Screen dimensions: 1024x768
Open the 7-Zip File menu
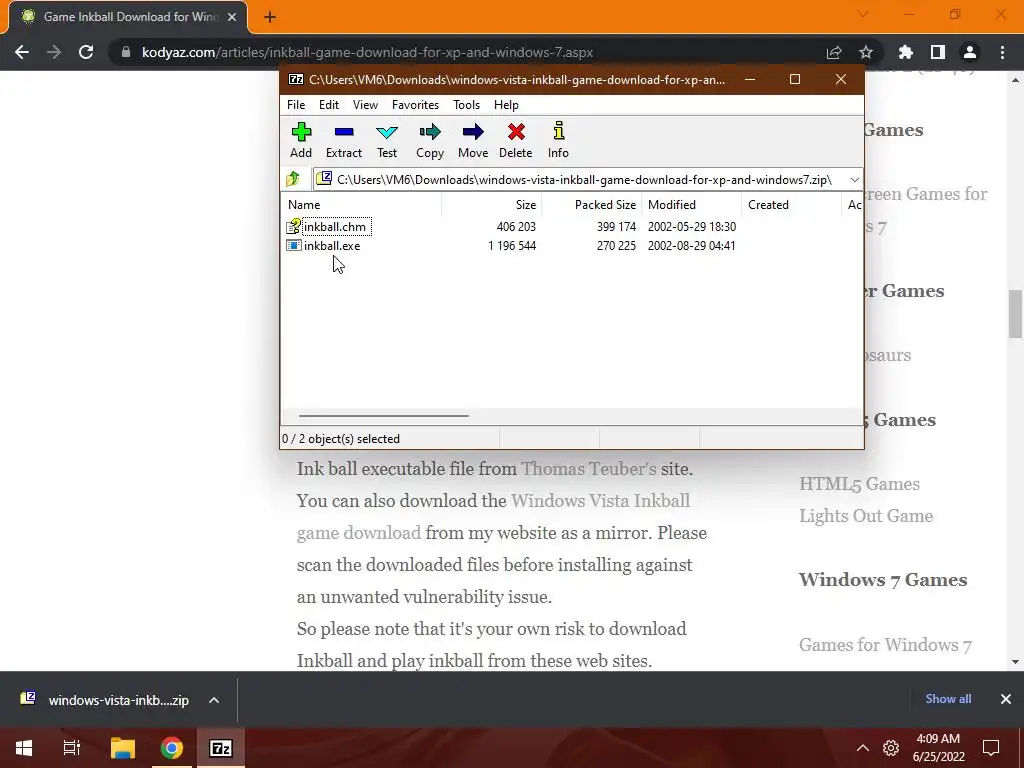coord(296,104)
